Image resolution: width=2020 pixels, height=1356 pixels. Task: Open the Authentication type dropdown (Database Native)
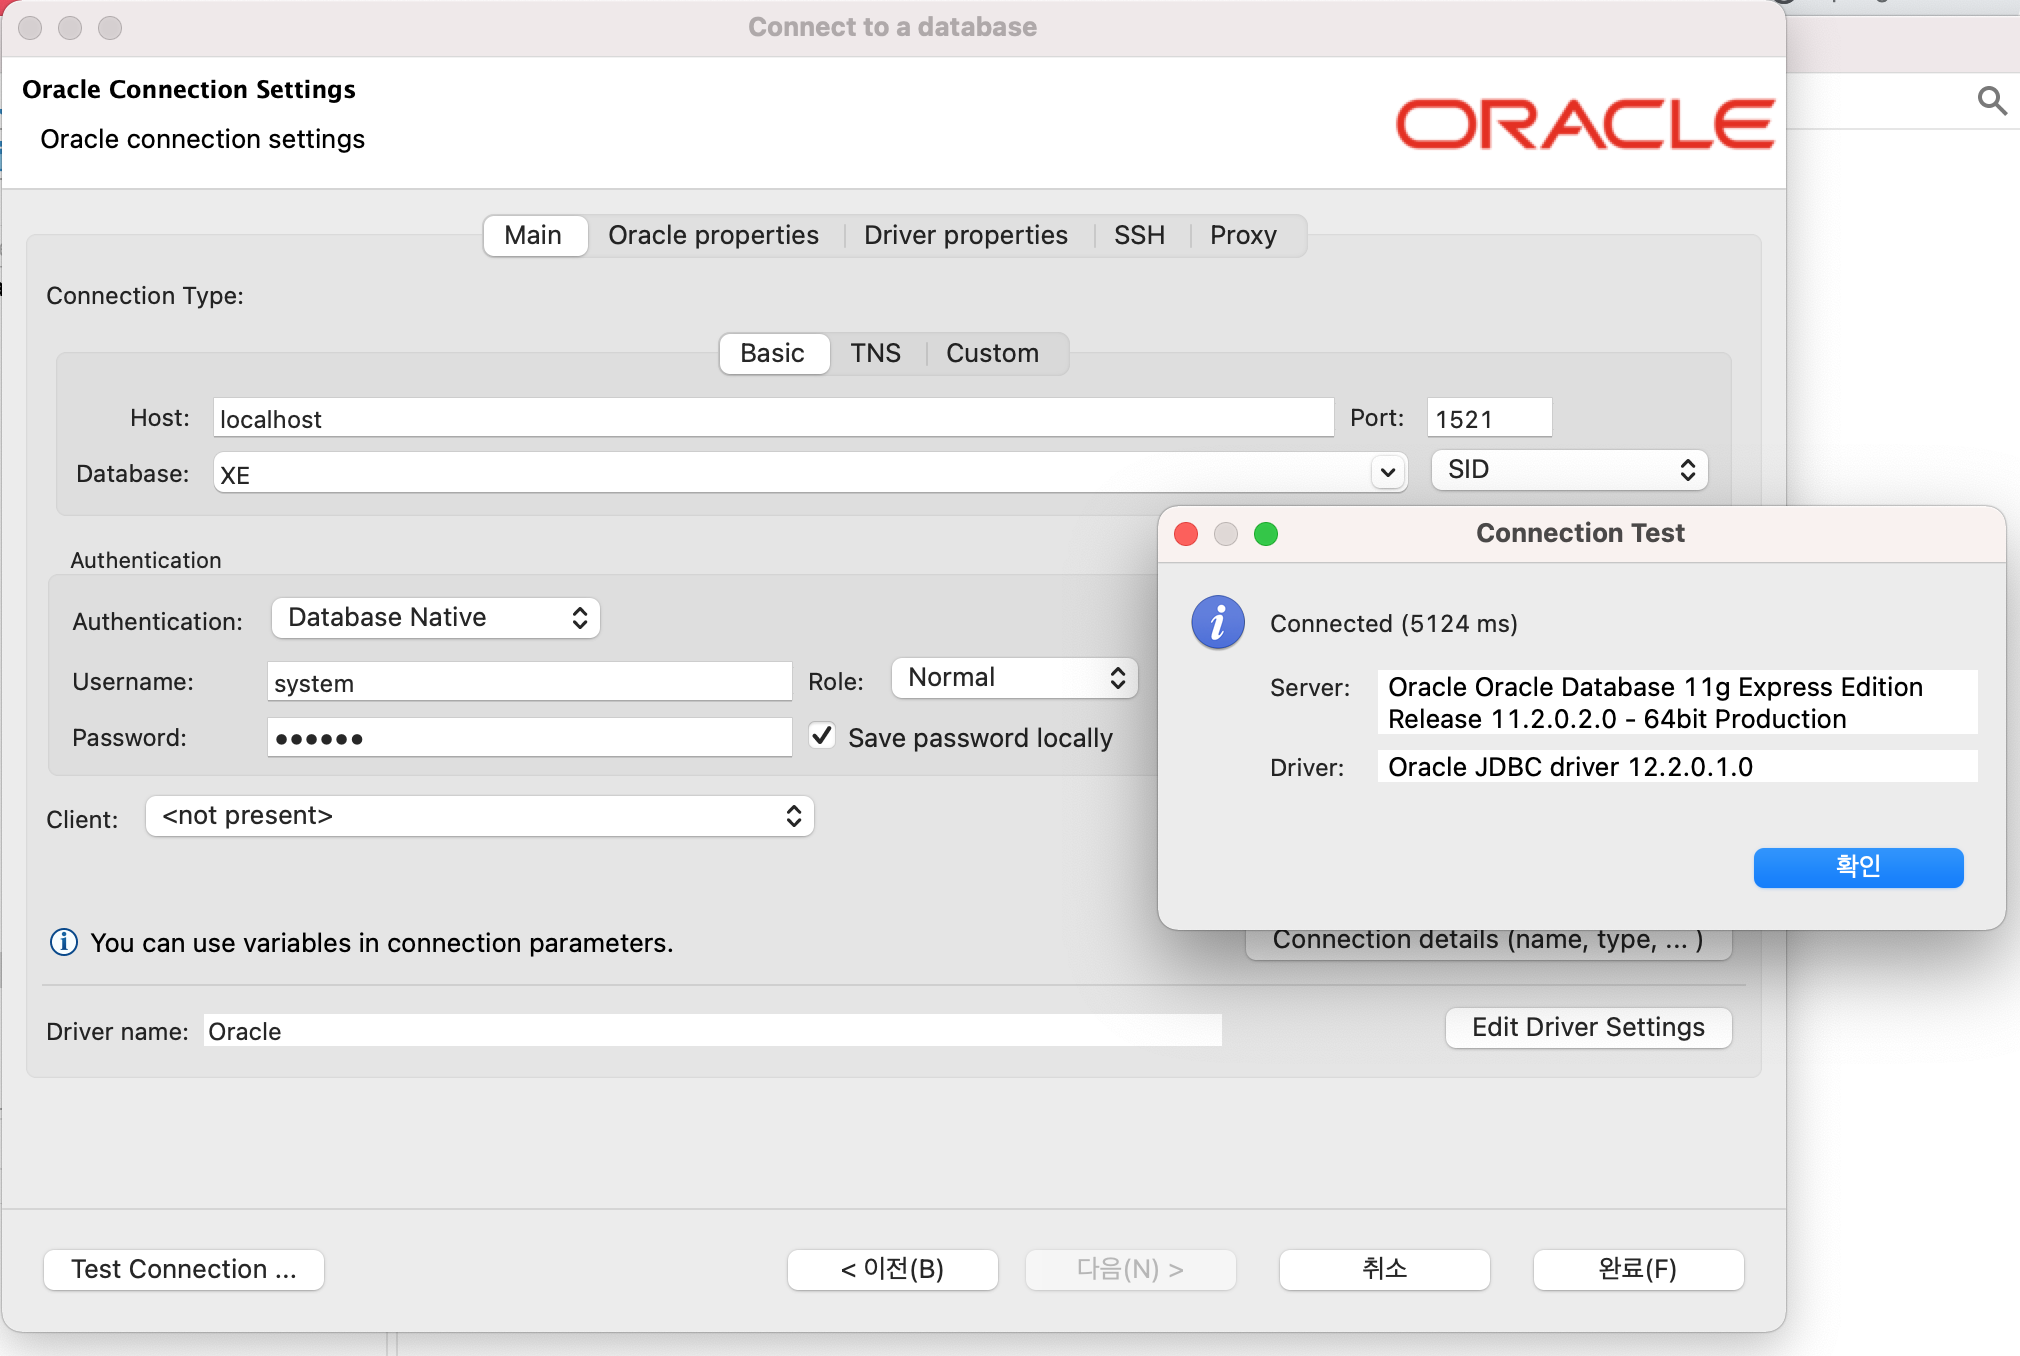coord(436,618)
